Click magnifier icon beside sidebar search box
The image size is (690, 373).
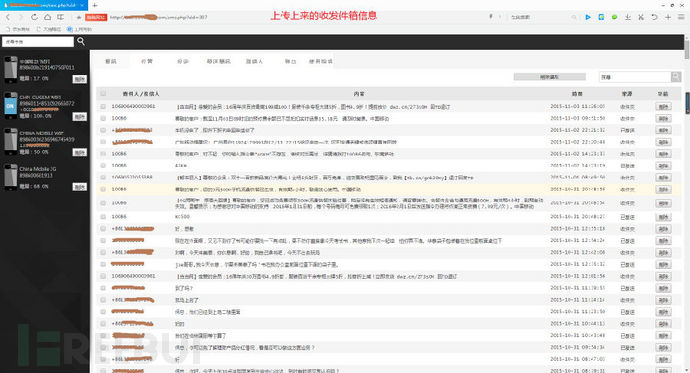(x=81, y=41)
